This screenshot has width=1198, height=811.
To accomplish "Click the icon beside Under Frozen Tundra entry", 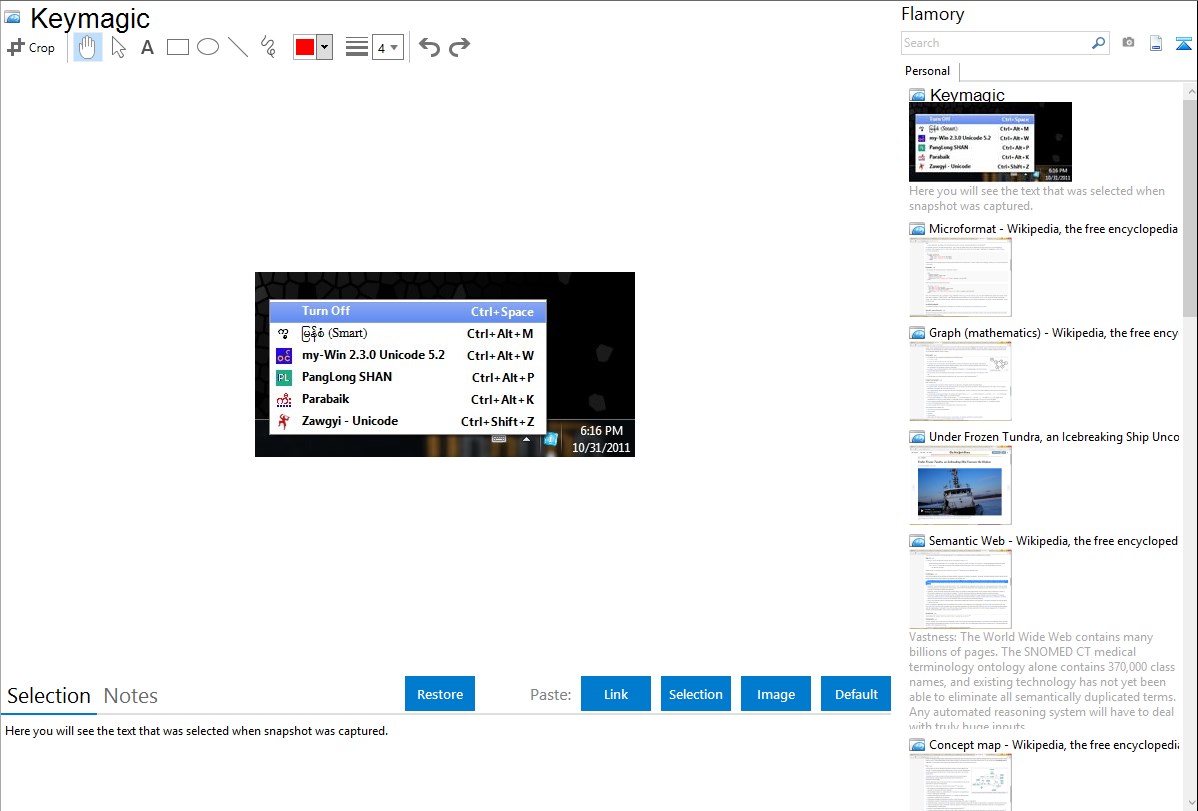I will 918,436.
